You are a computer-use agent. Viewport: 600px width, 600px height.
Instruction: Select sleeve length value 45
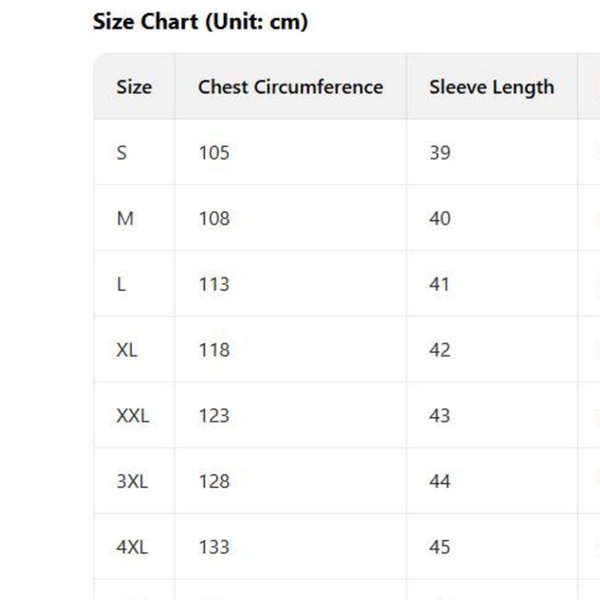(440, 547)
